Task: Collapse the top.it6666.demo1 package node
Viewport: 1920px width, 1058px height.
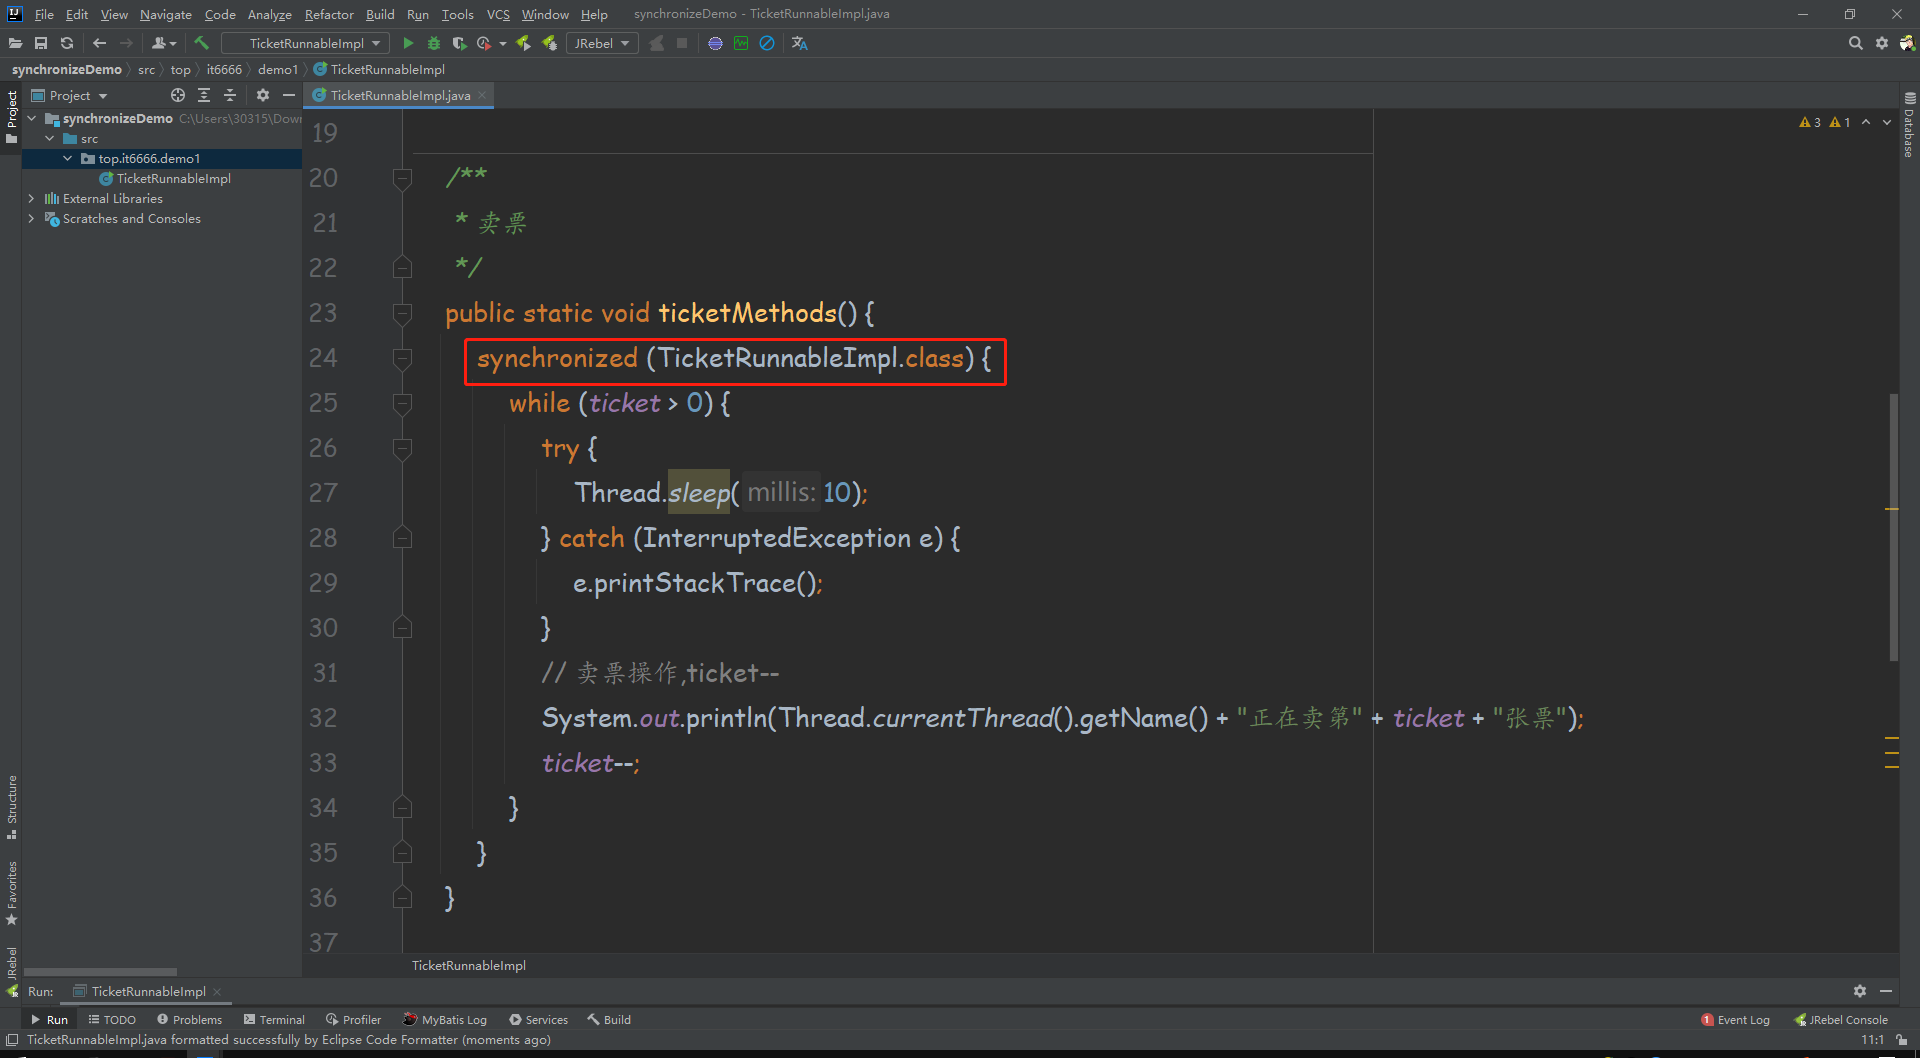Action: pyautogui.click(x=68, y=158)
